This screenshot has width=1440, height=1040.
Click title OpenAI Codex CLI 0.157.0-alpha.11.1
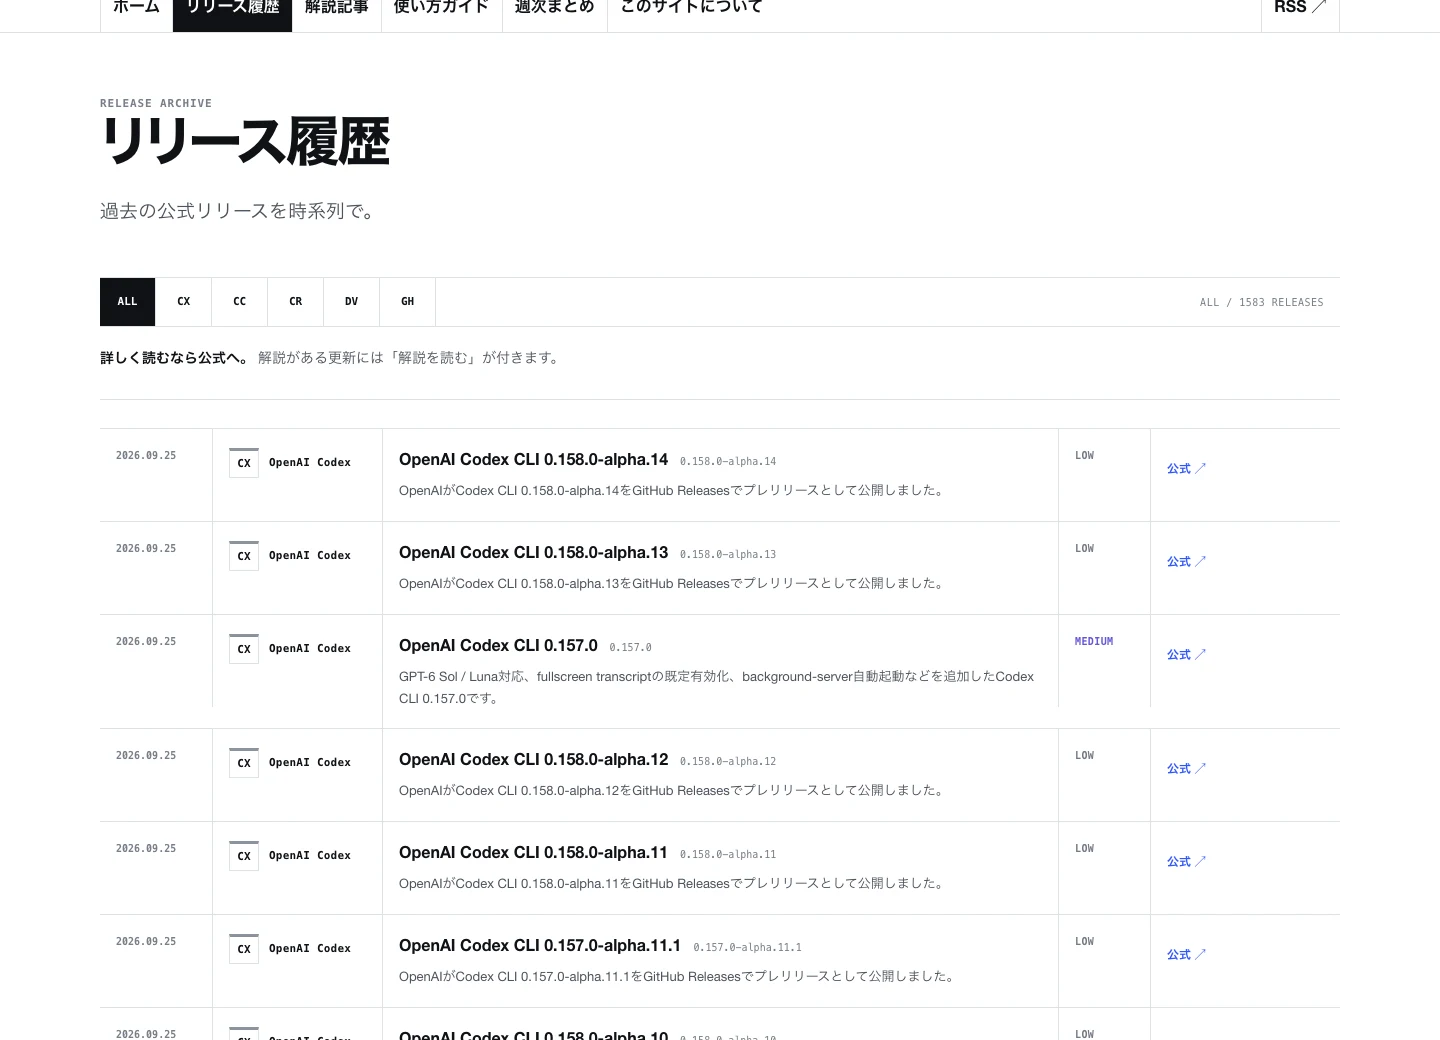(540, 946)
